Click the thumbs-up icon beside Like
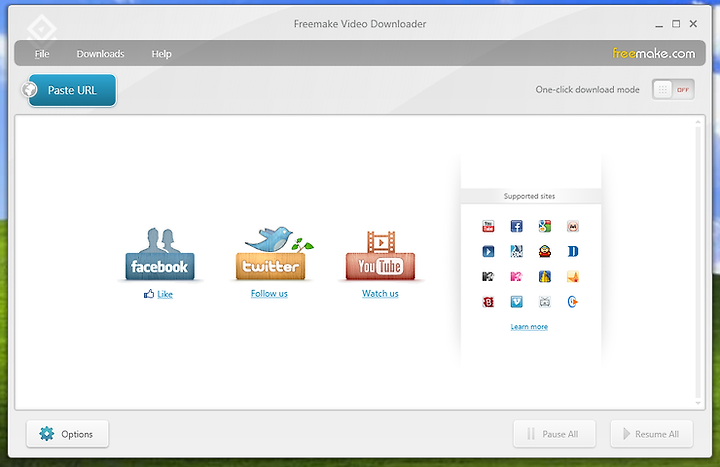Screen dimensions: 720x467 pyautogui.click(x=149, y=293)
